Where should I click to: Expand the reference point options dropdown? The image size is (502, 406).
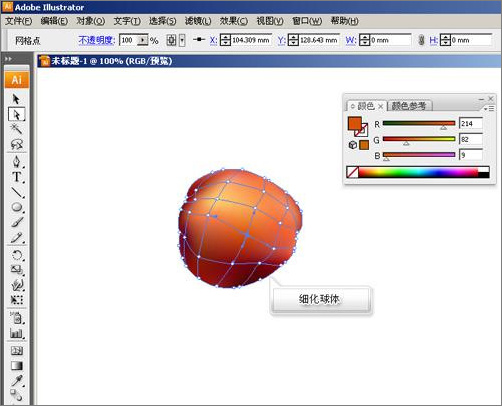tap(182, 40)
